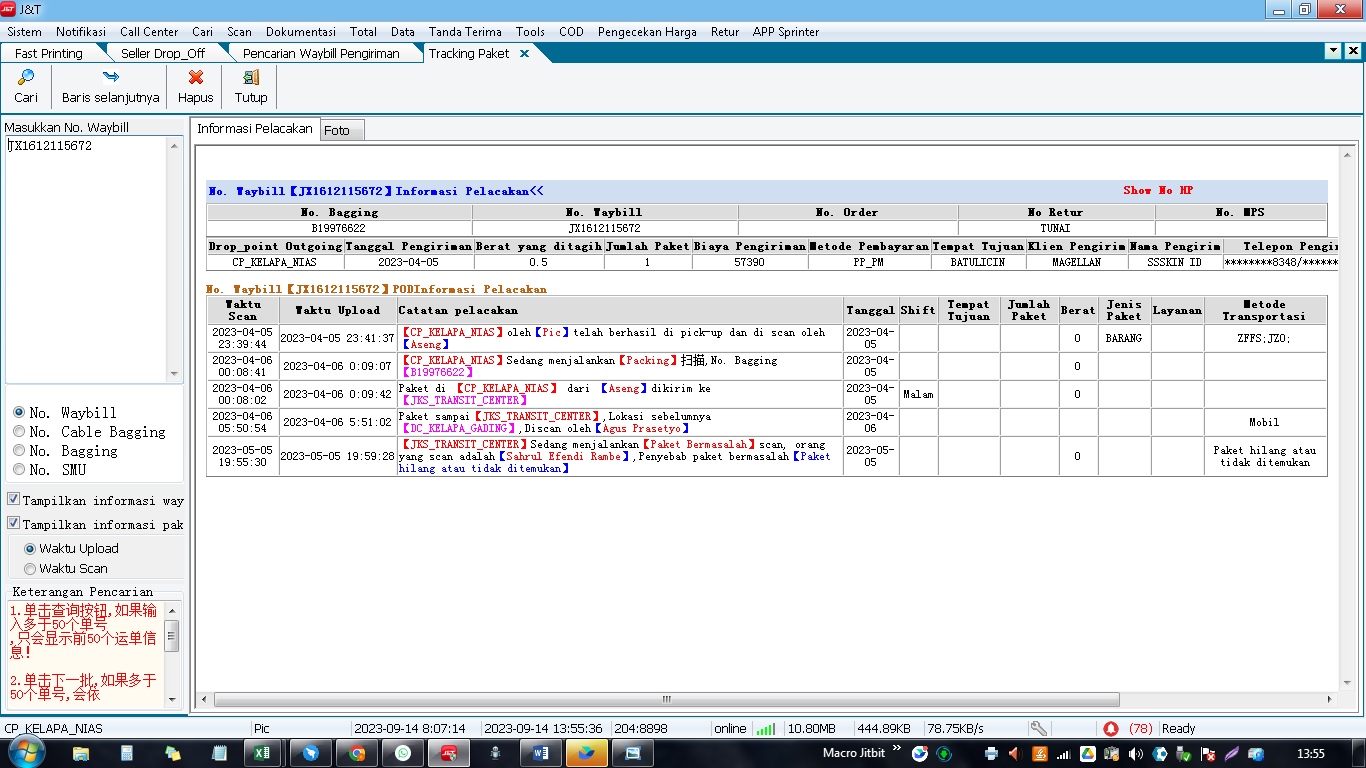Click the online status bar entry
This screenshot has width=1366, height=768.
(730, 728)
